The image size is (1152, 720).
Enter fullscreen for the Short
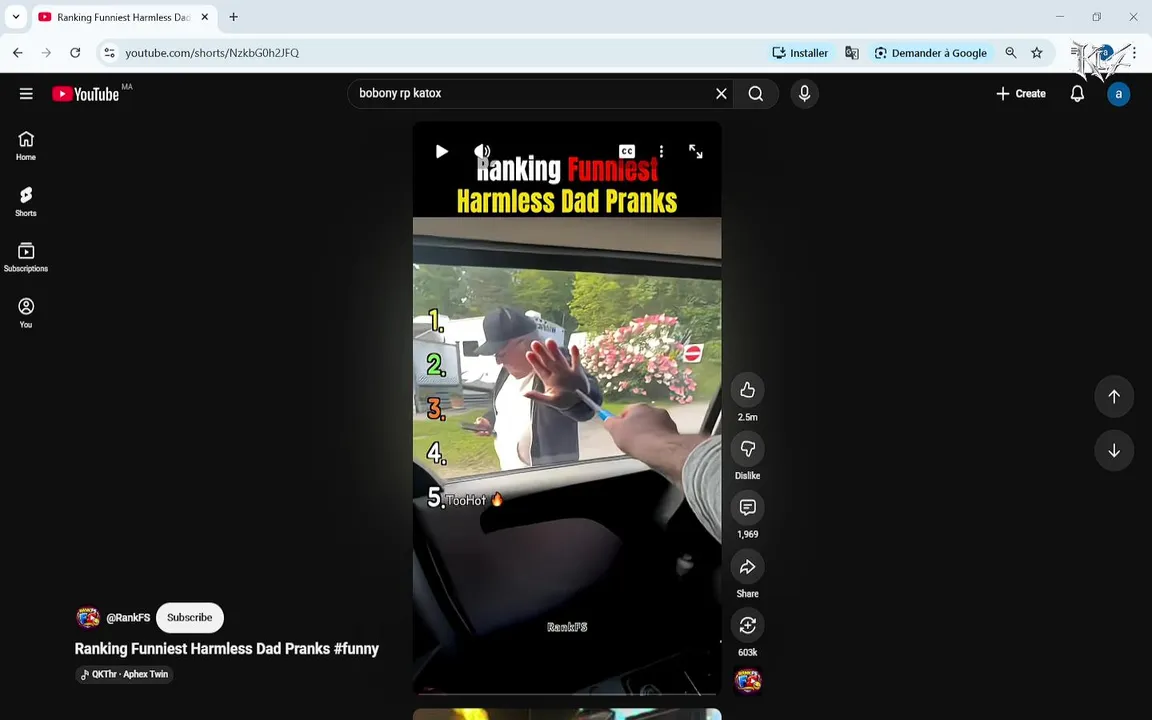[696, 151]
